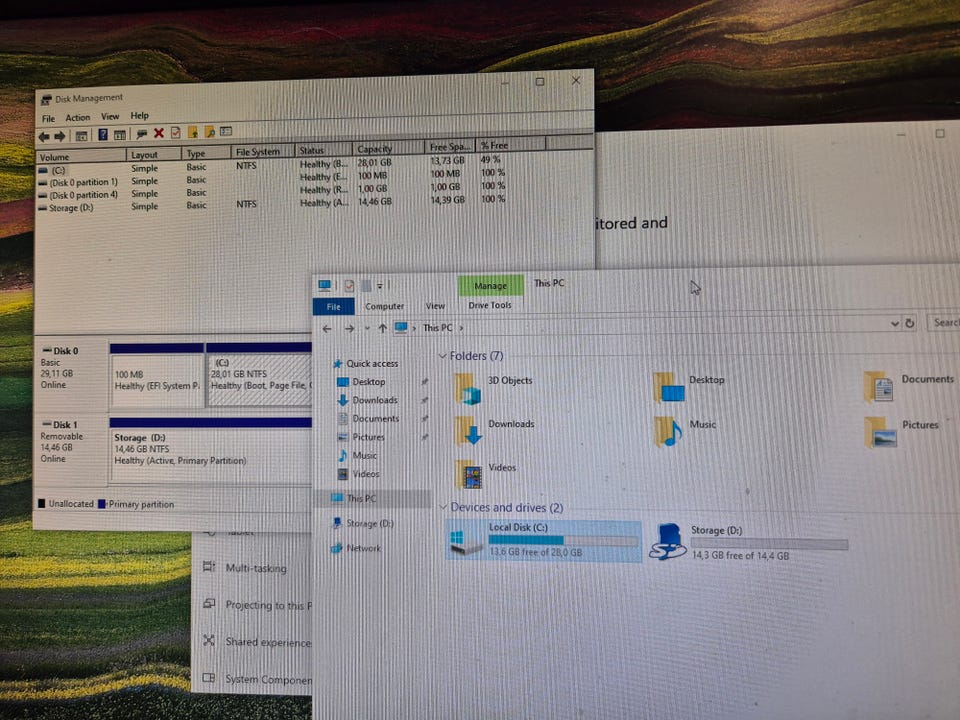Open Customize Quick Access Toolbar dropdown
The height and width of the screenshot is (720, 960).
(380, 285)
